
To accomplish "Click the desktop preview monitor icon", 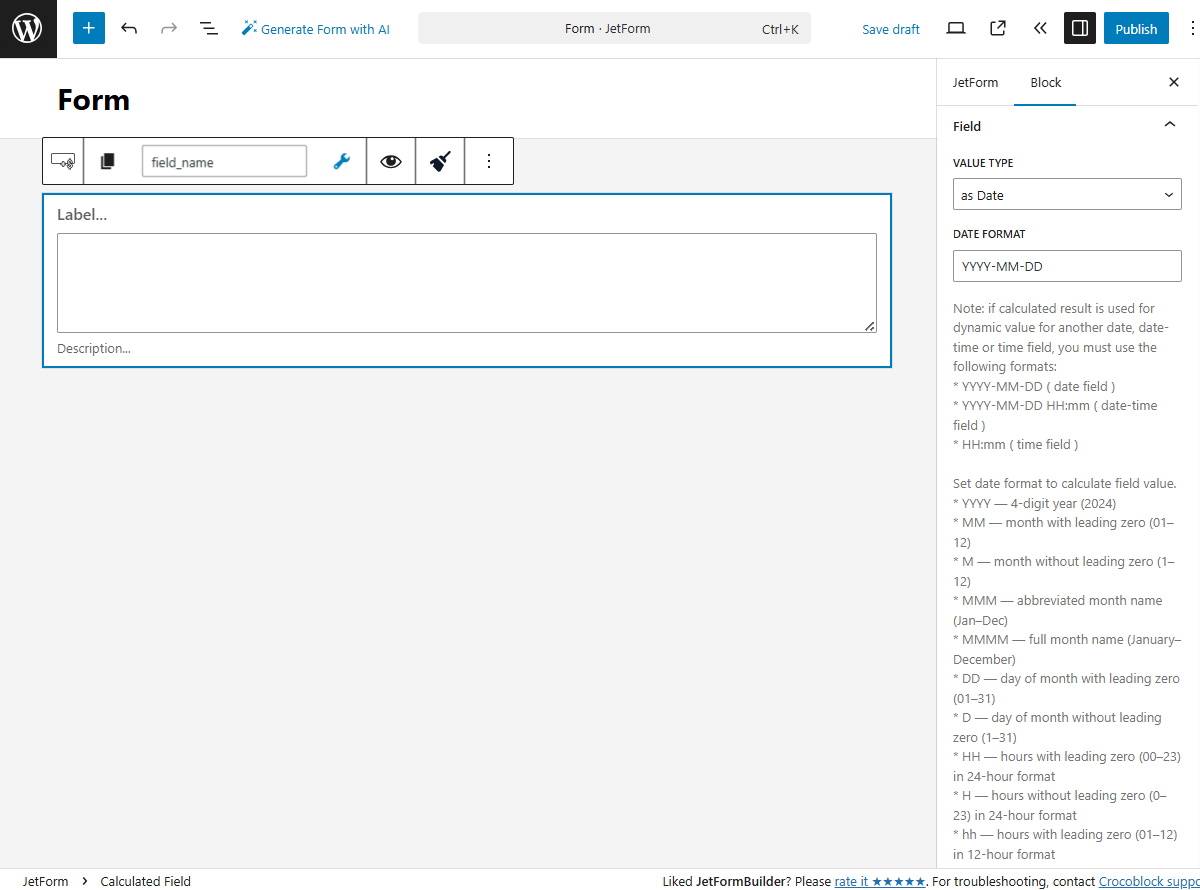I will coord(955,28).
